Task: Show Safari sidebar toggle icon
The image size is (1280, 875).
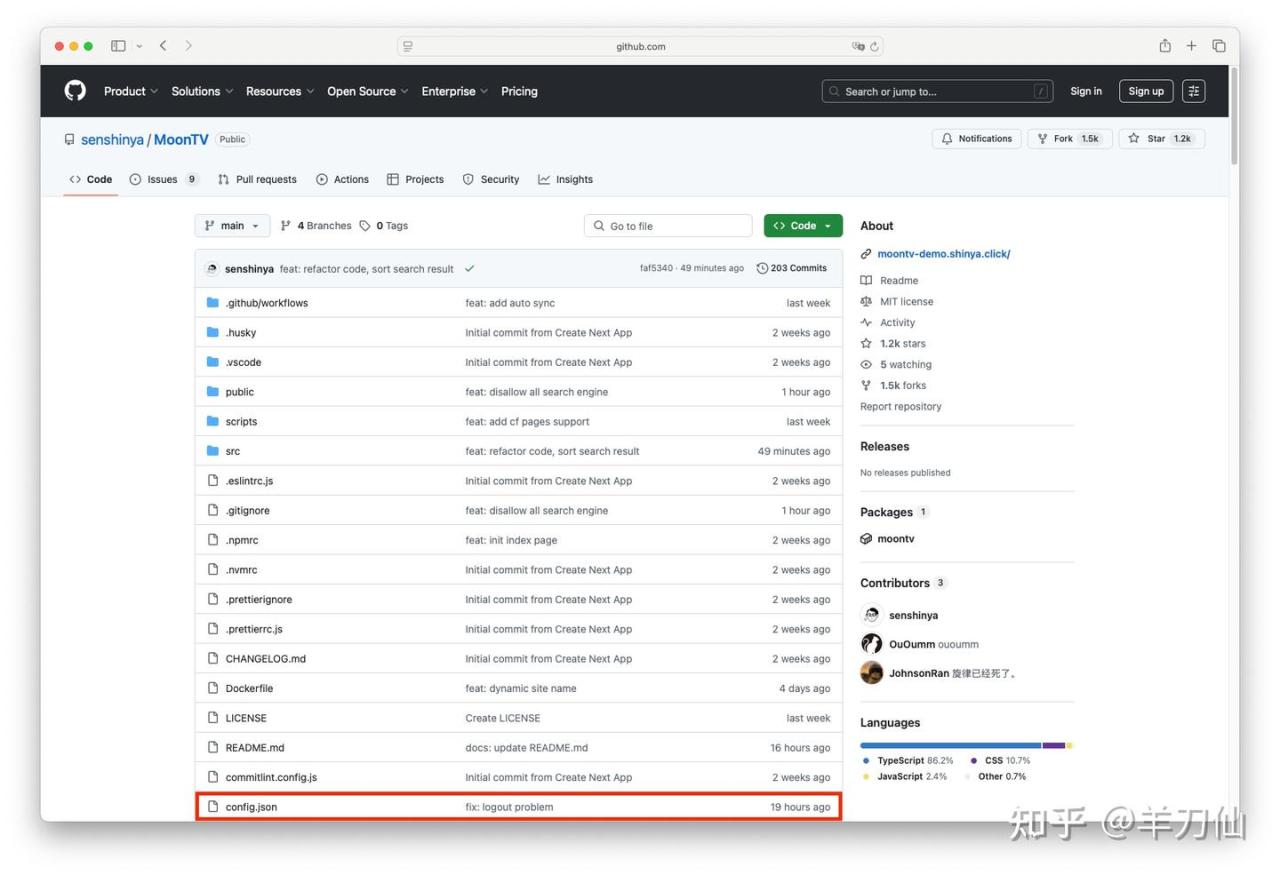Action: pos(118,46)
